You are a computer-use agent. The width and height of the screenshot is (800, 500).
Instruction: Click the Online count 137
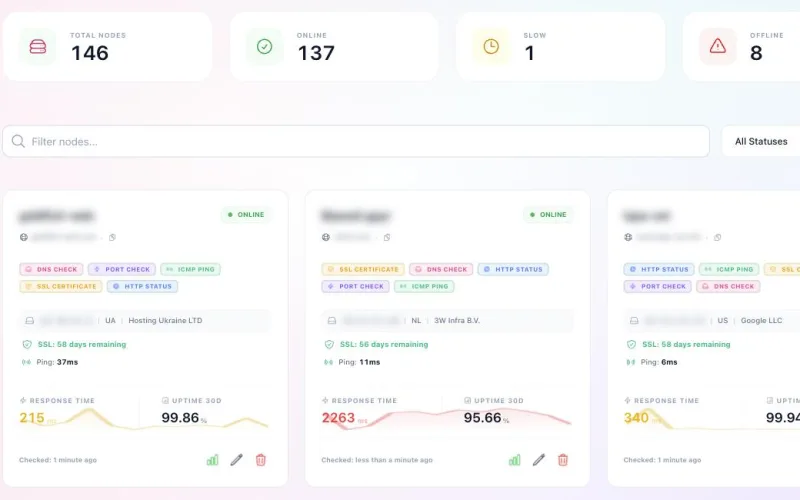point(316,53)
